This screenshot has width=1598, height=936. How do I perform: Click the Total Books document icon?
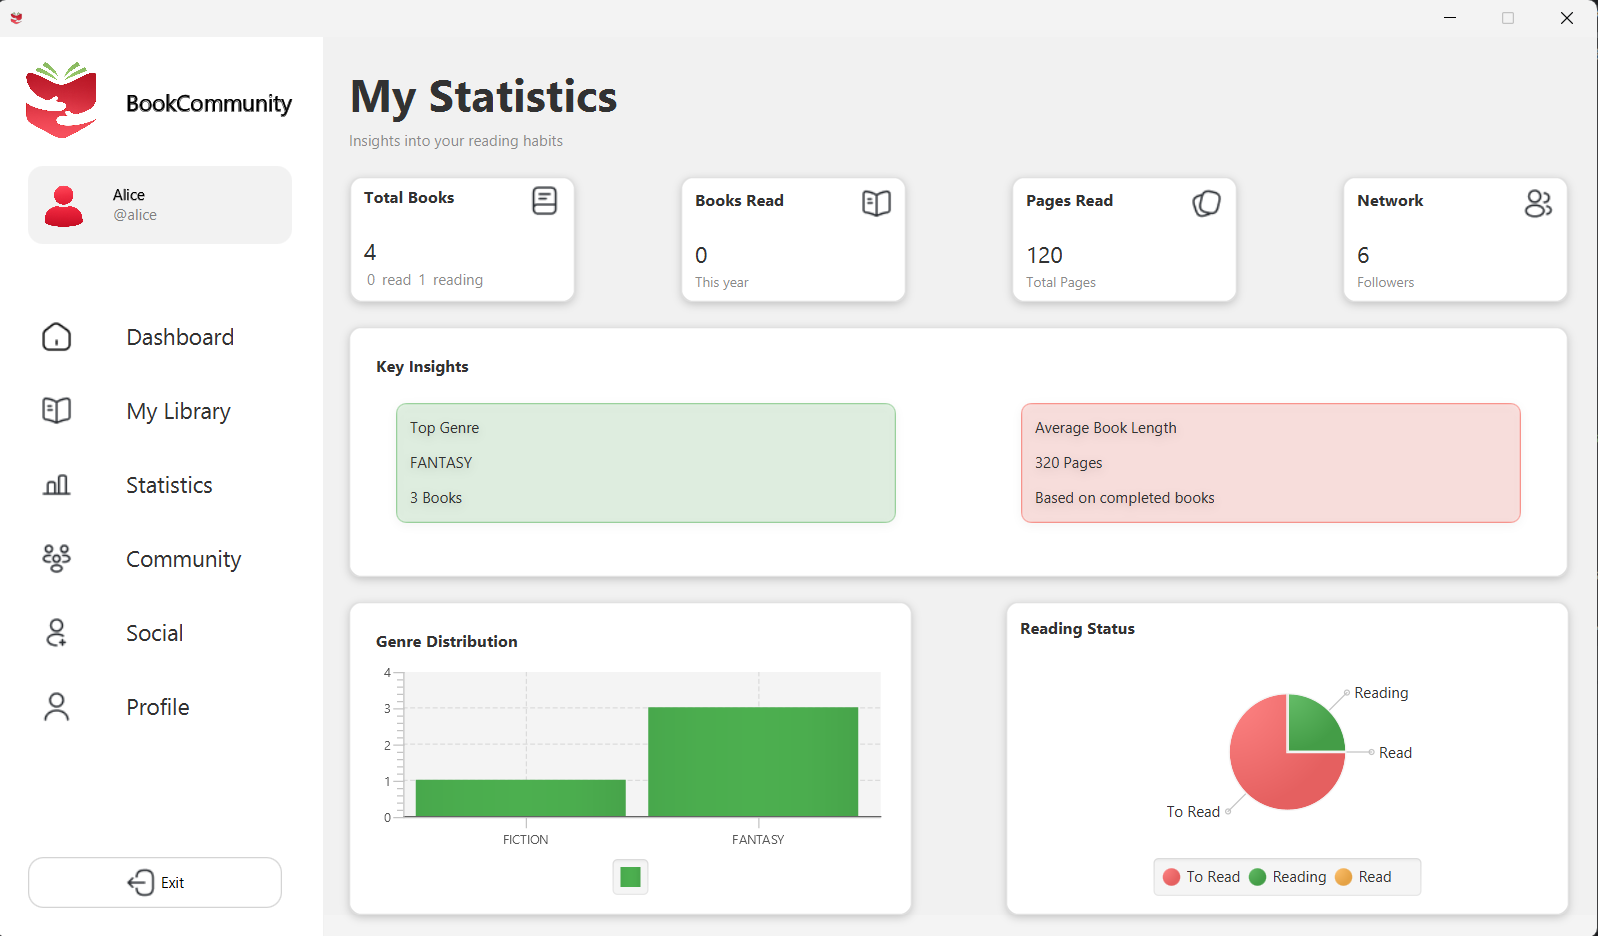tap(544, 201)
